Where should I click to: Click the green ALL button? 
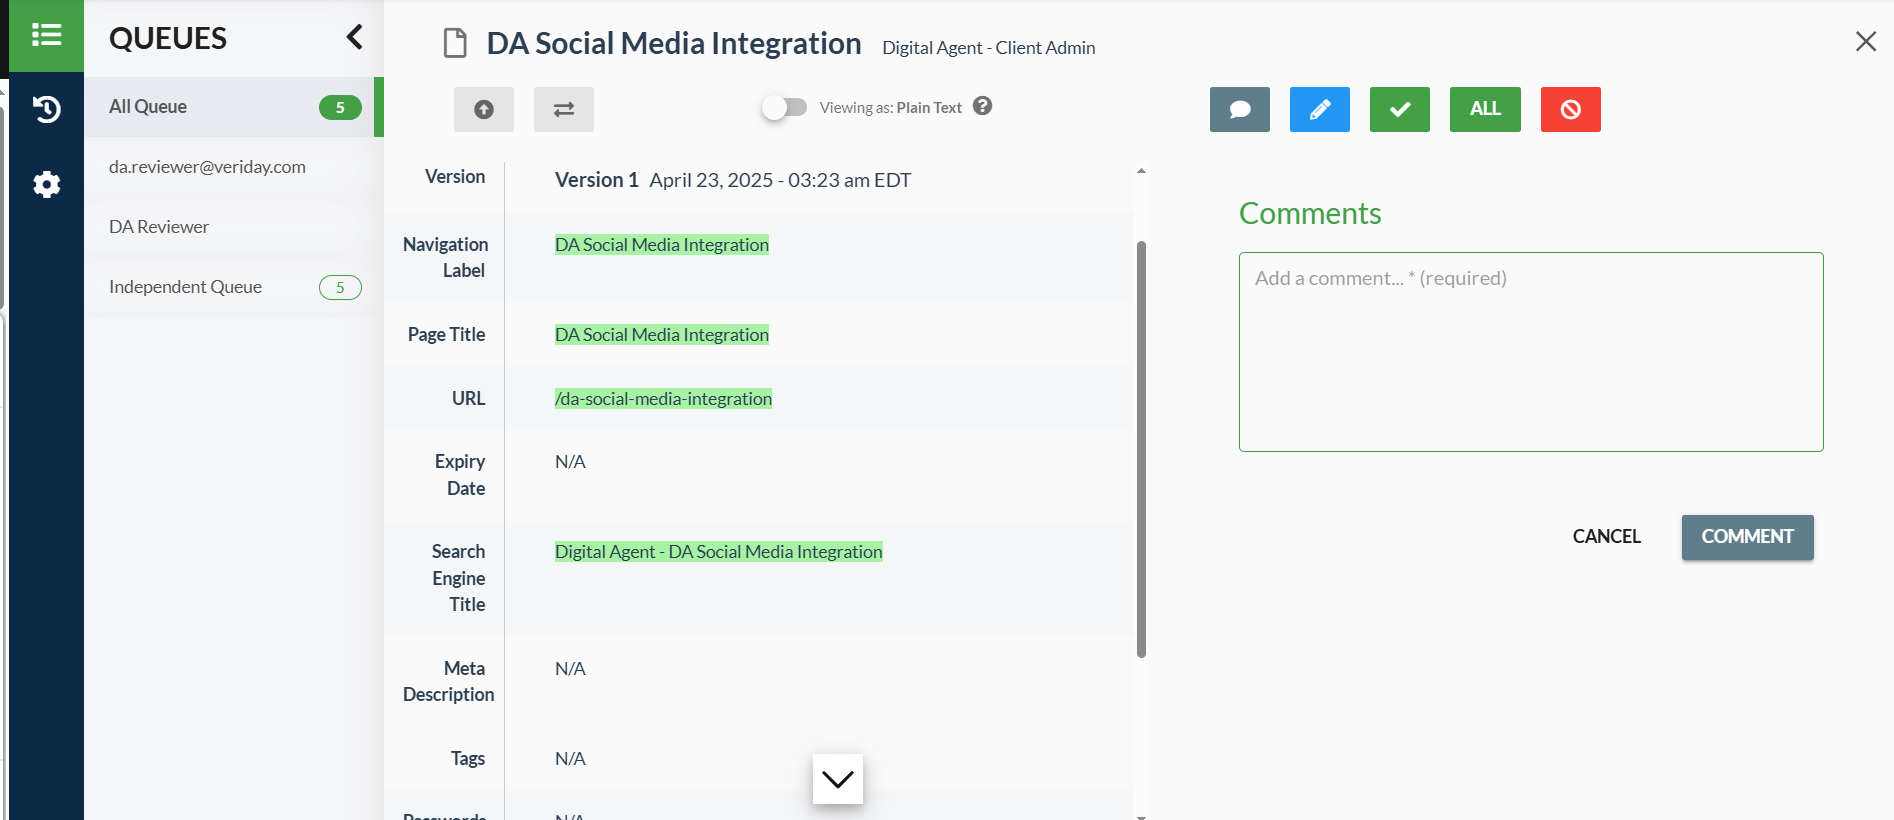point(1485,109)
